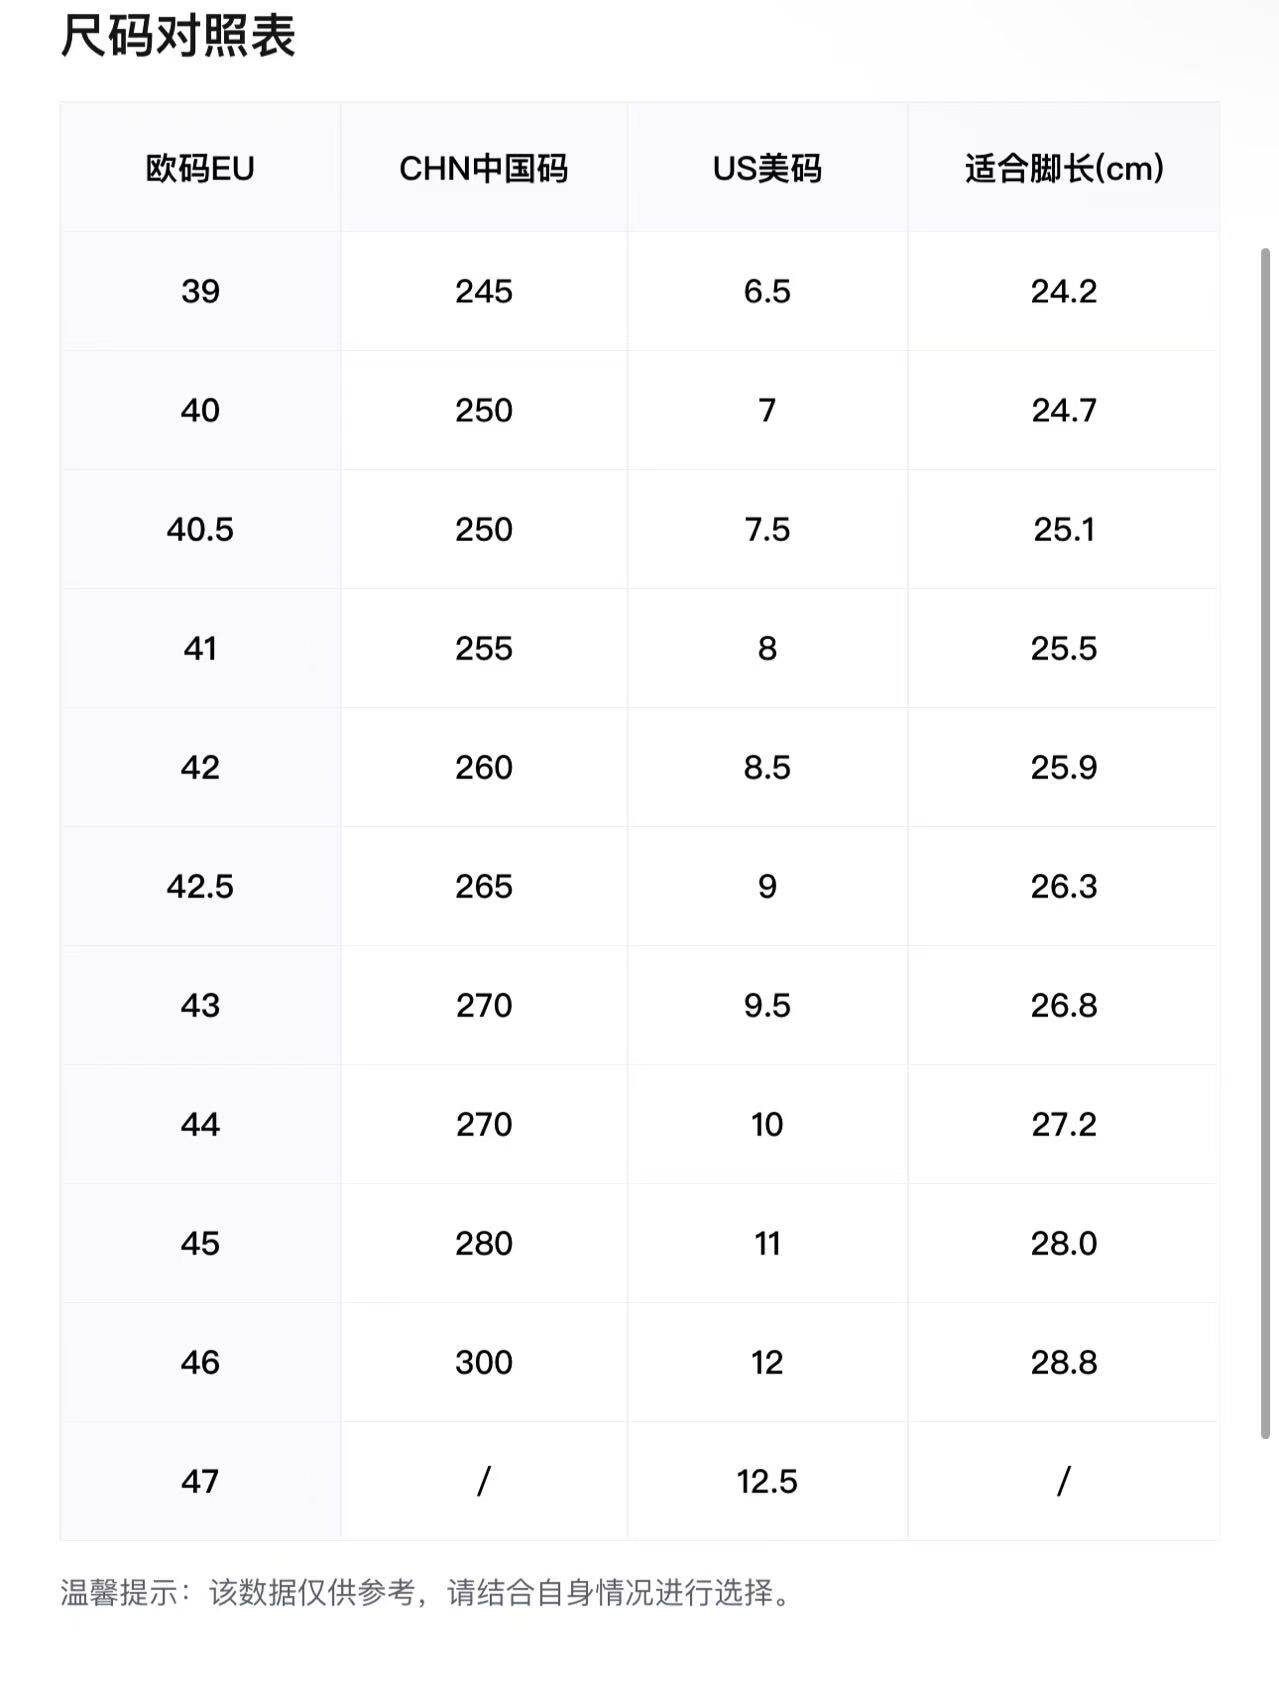Click the 245 China size cell
This screenshot has width=1279, height=1681.
[483, 291]
